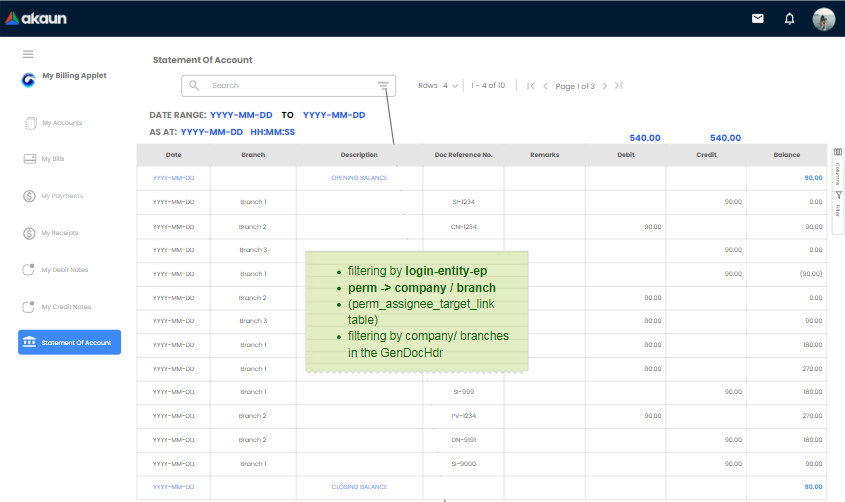
Task: Toggle the hamburger sidebar menu
Action: 28,54
